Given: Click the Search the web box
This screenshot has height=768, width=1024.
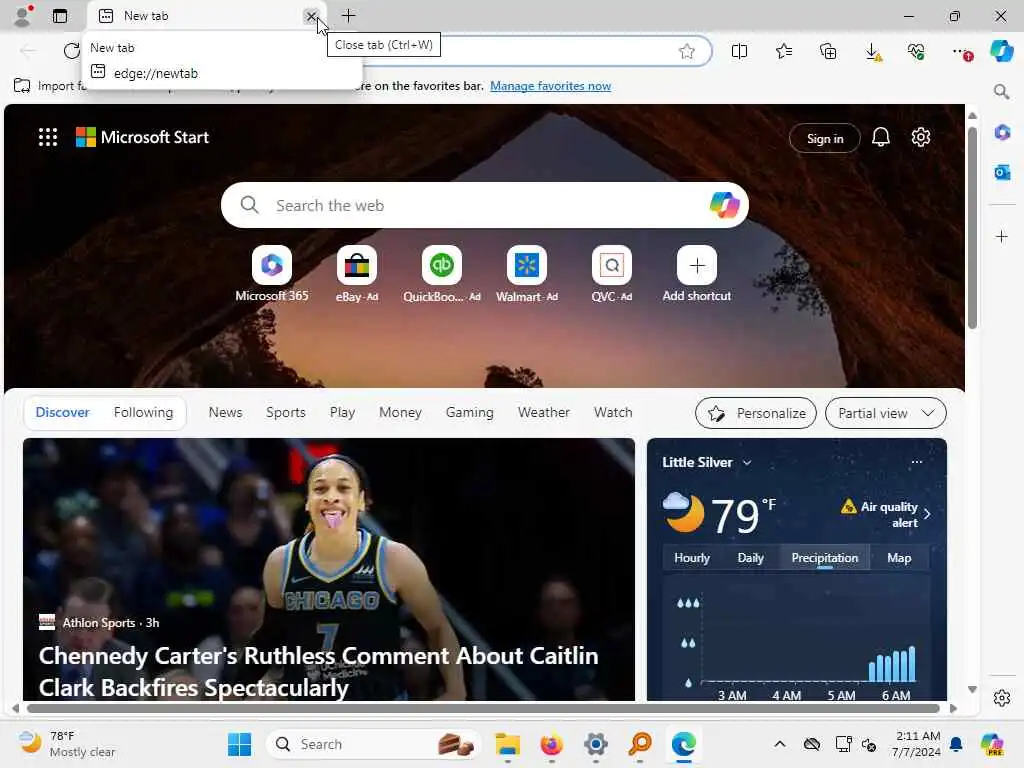Looking at the screenshot, I should pos(485,205).
